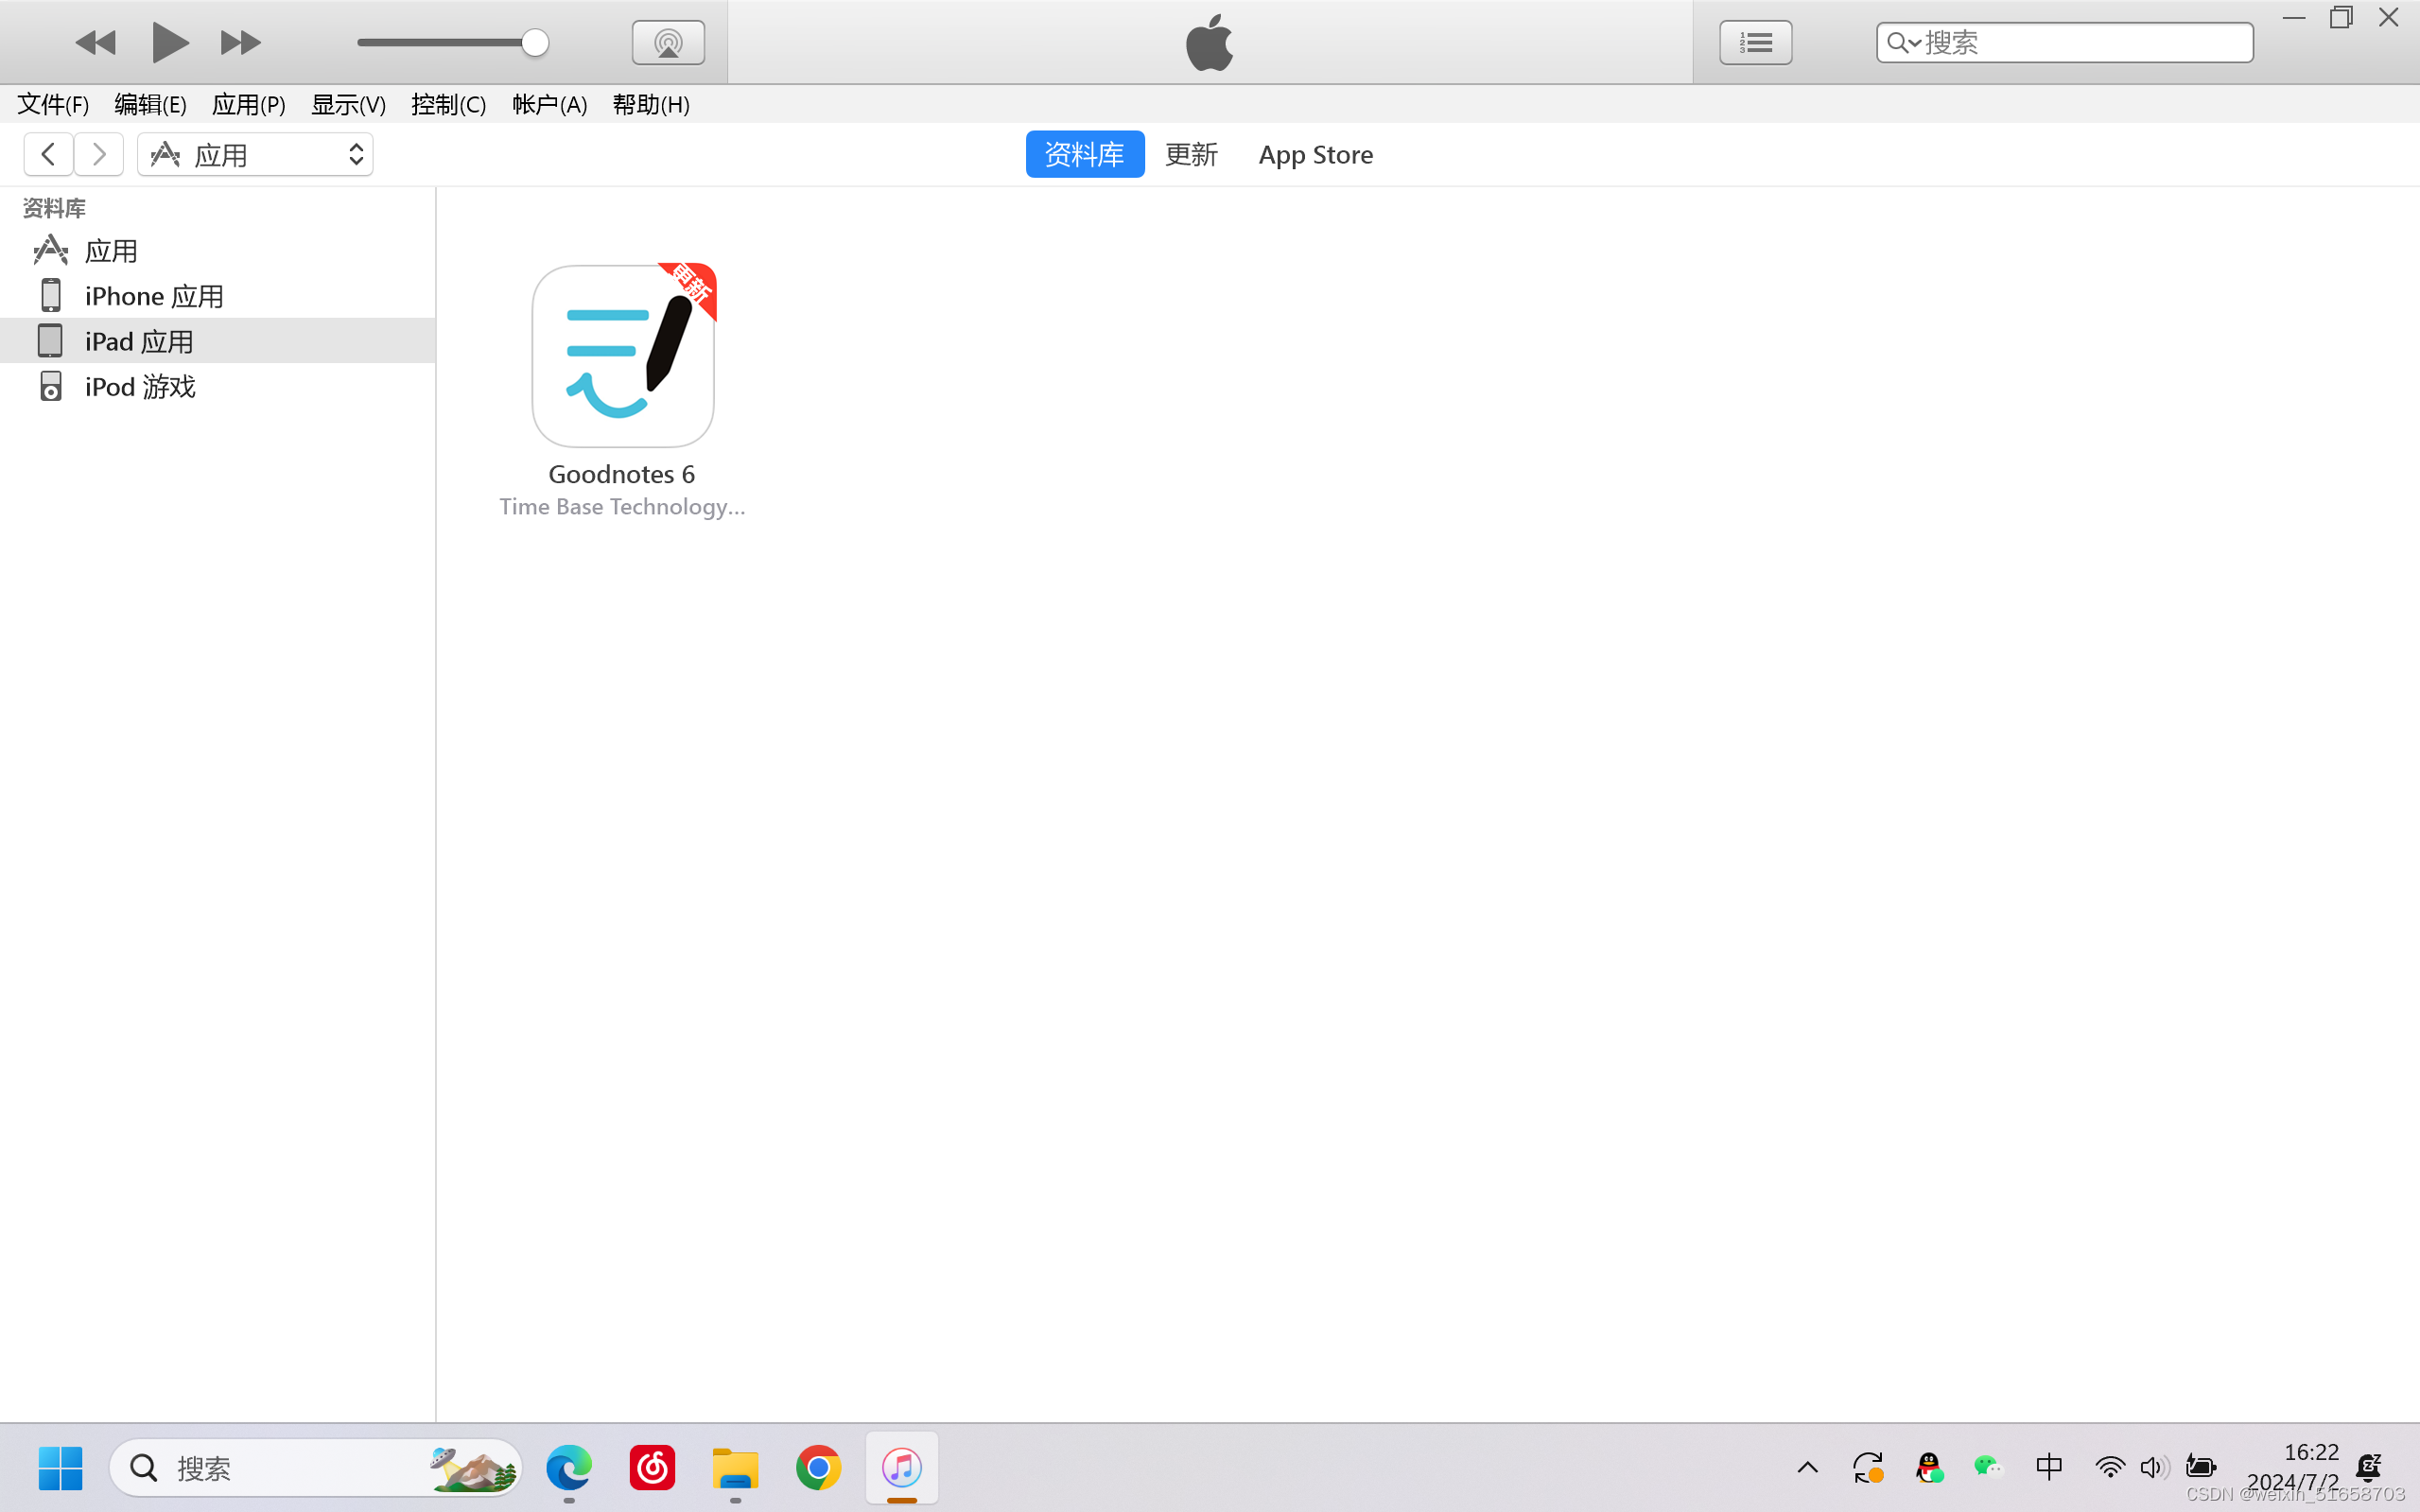Image resolution: width=2420 pixels, height=1512 pixels.
Task: Click the iTunes 搜索 input field
Action: click(x=2080, y=43)
